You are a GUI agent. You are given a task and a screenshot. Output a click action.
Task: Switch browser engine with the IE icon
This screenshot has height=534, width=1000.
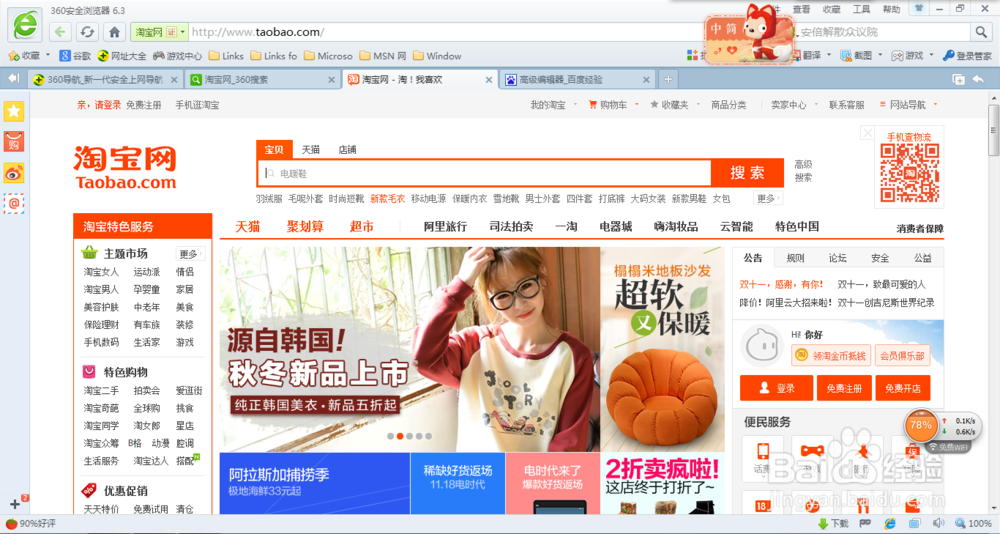coord(890,524)
